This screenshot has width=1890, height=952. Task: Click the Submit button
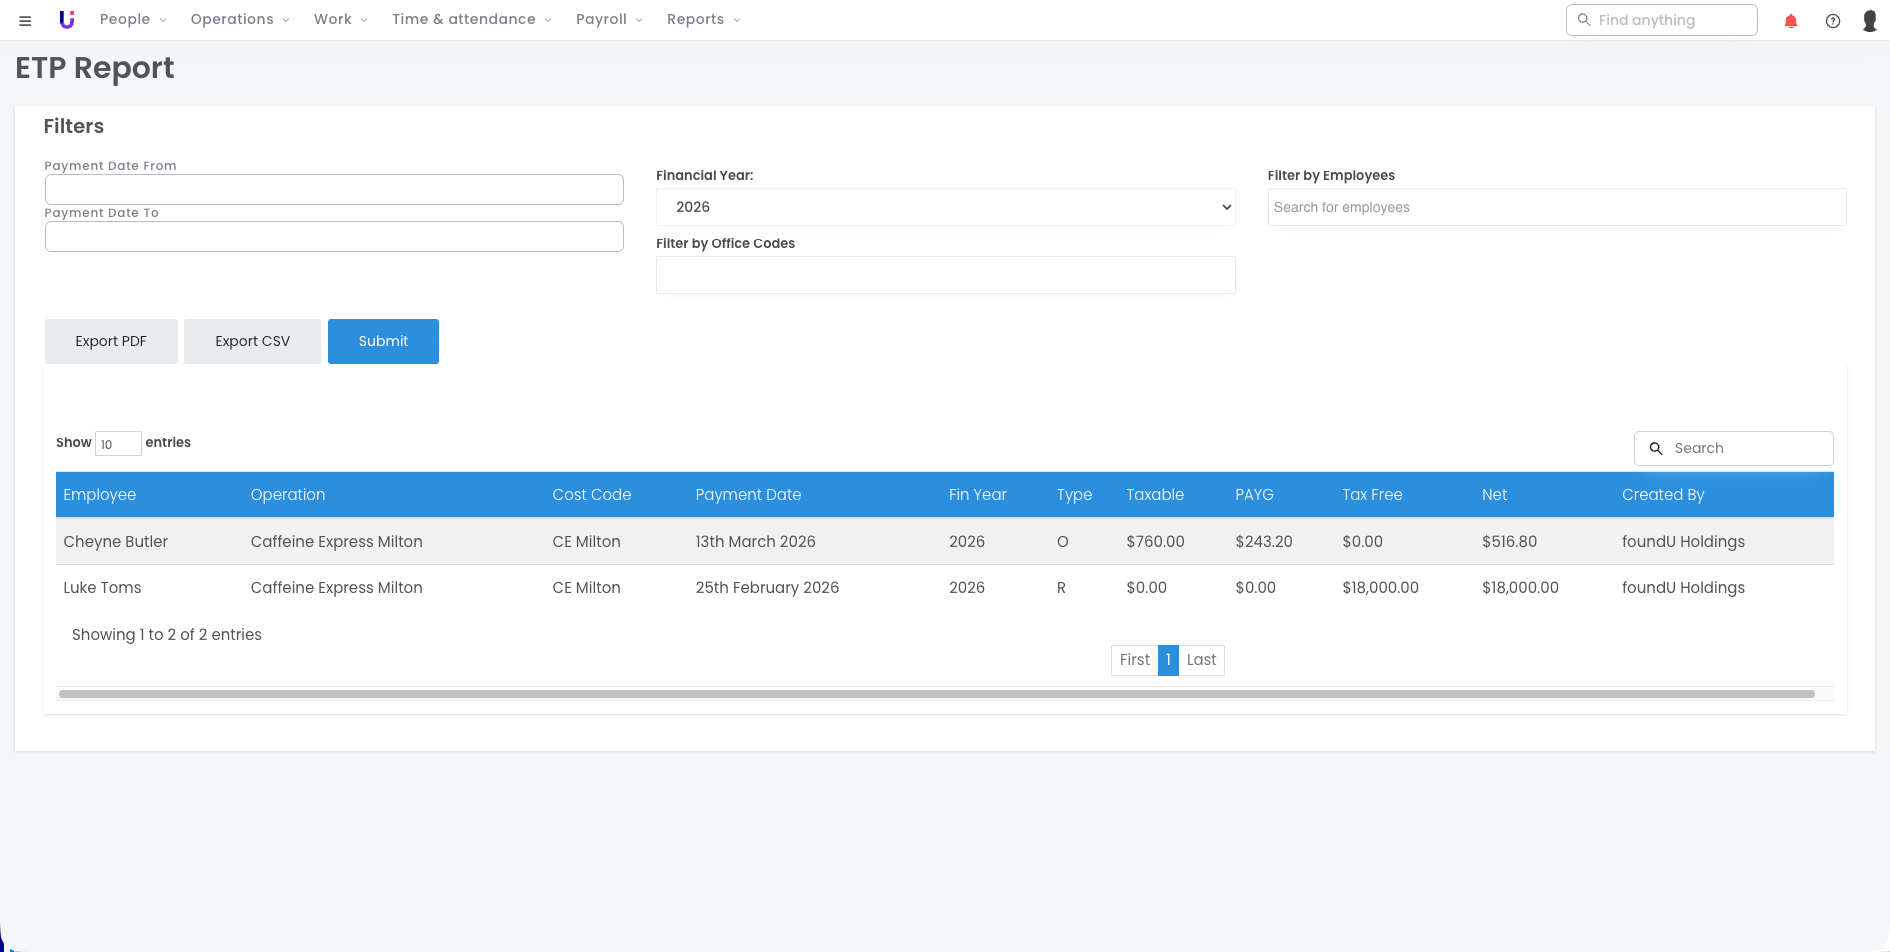pyautogui.click(x=383, y=341)
